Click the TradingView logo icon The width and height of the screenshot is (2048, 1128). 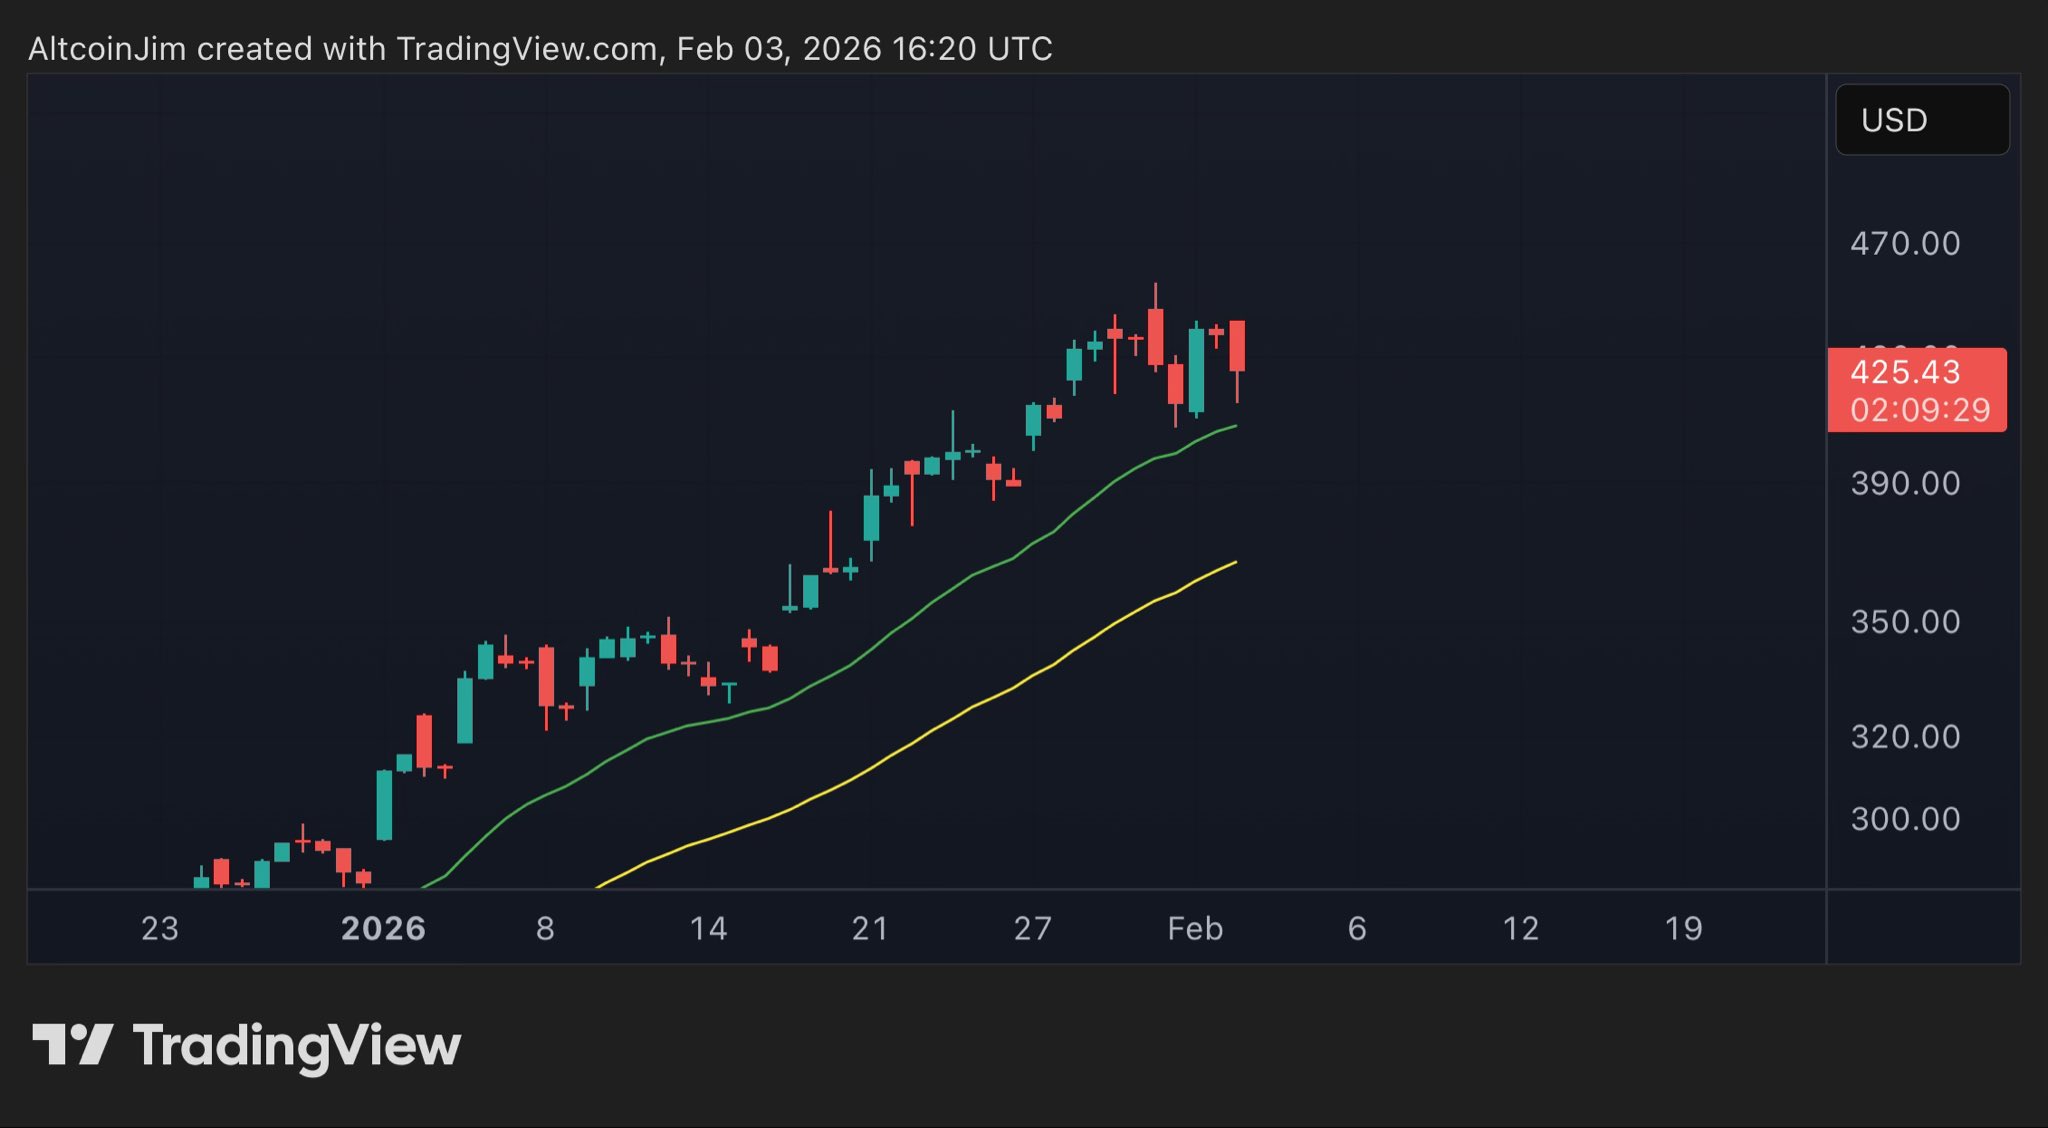click(72, 1045)
